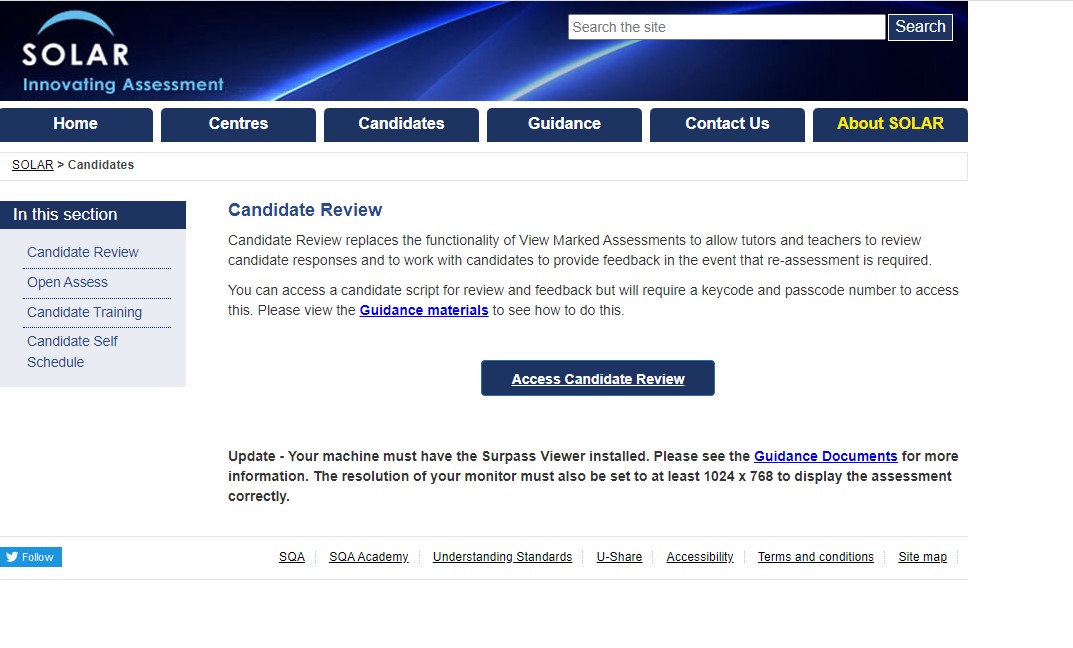This screenshot has width=1073, height=648.
Task: Open the Guidance menu item
Action: pos(564,125)
